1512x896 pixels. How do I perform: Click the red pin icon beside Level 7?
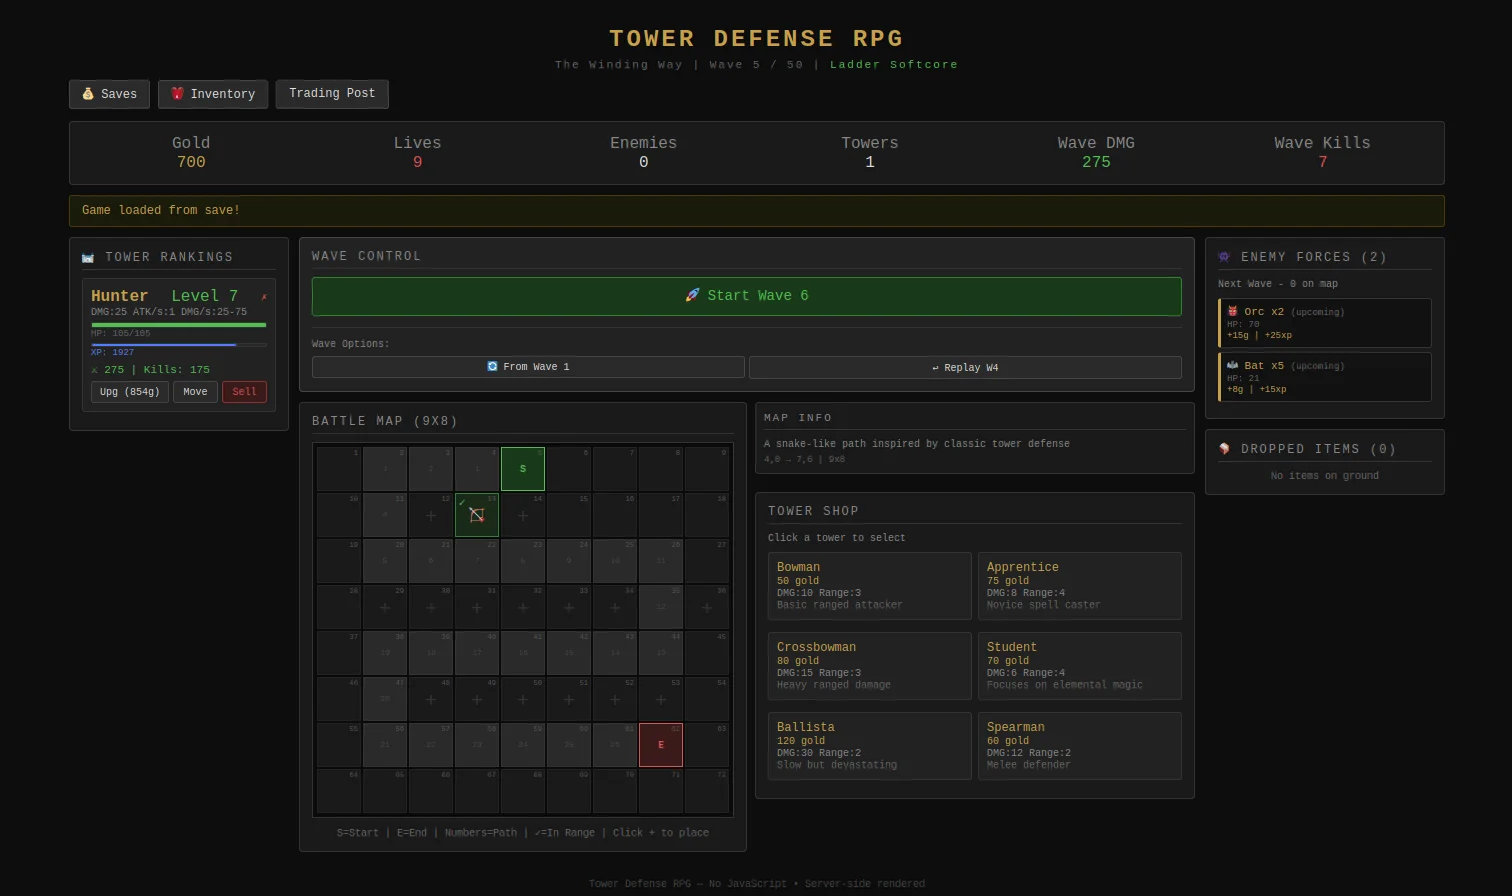(x=264, y=297)
